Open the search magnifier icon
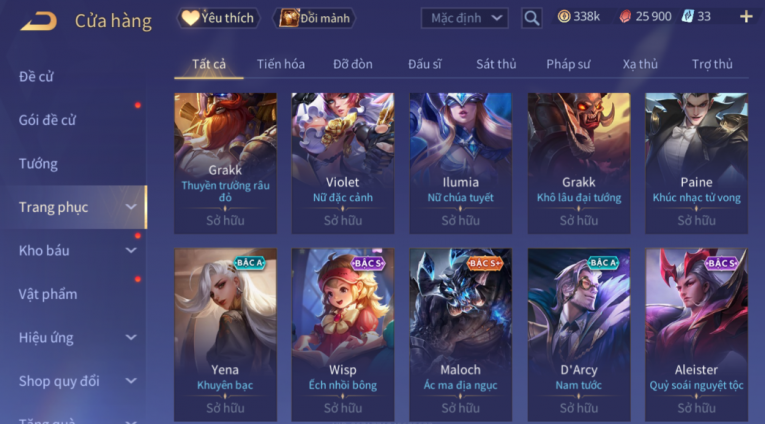The image size is (765, 424). pos(531,19)
